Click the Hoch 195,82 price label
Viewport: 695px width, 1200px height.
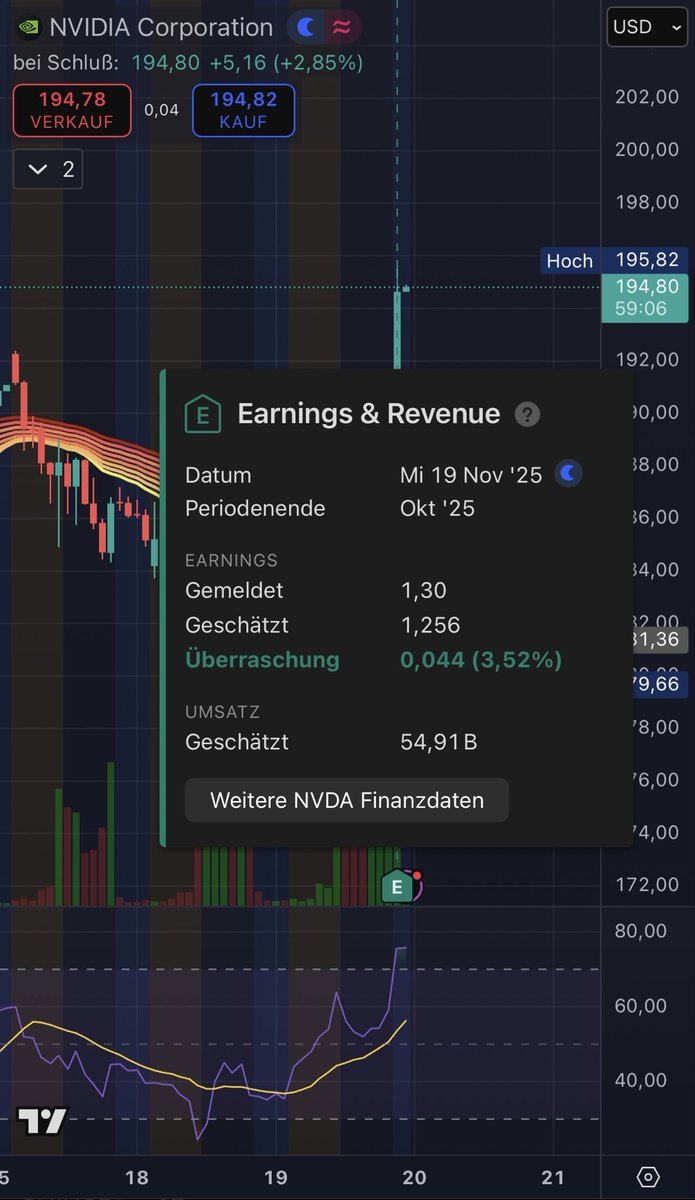click(614, 260)
